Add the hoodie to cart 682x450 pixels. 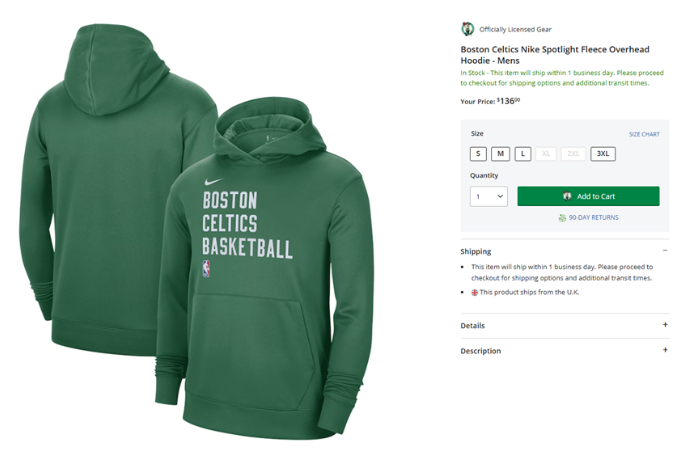coord(588,196)
